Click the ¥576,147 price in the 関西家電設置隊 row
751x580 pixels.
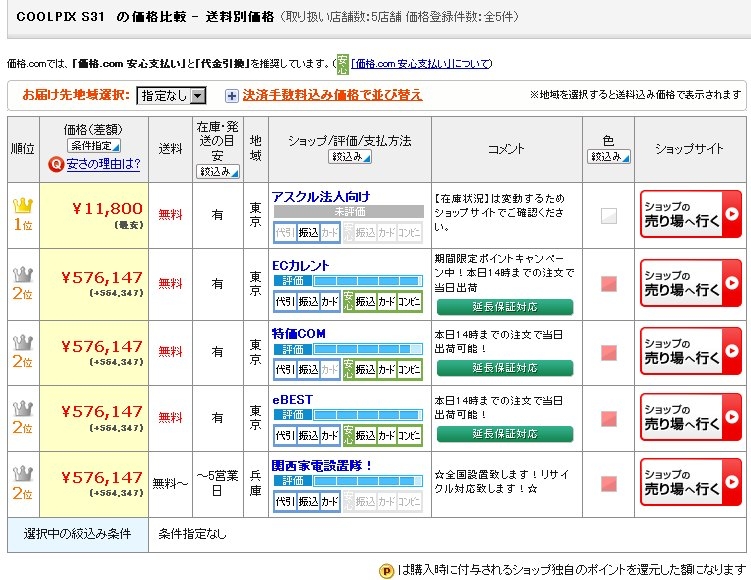pos(102,478)
